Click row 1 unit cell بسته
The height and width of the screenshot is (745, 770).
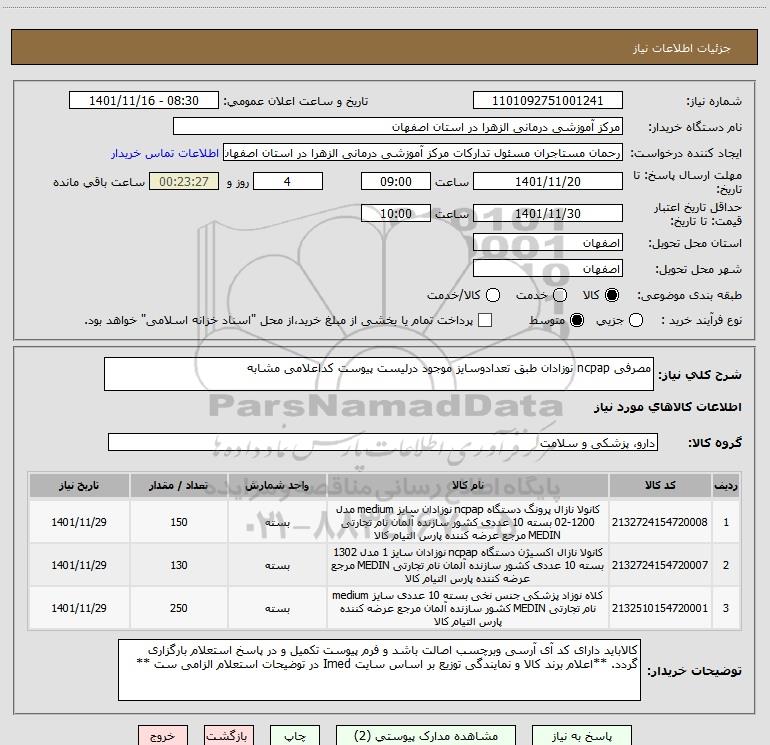277,522
